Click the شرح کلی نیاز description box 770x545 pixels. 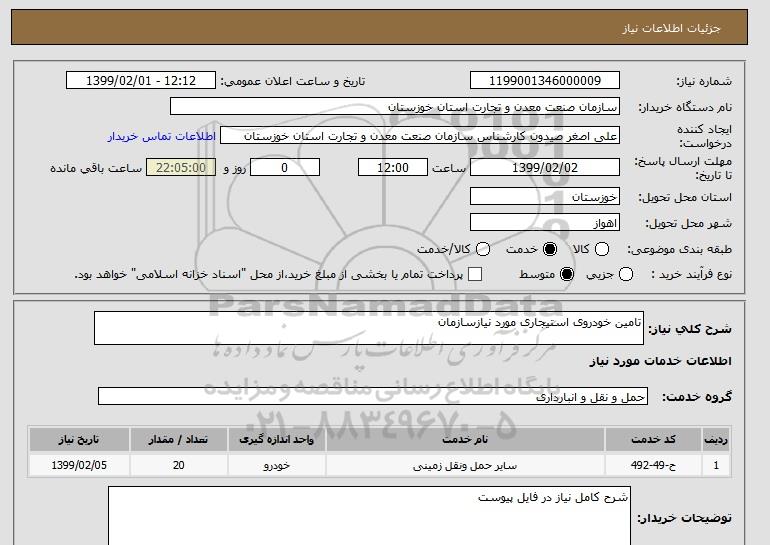[x=369, y=328]
